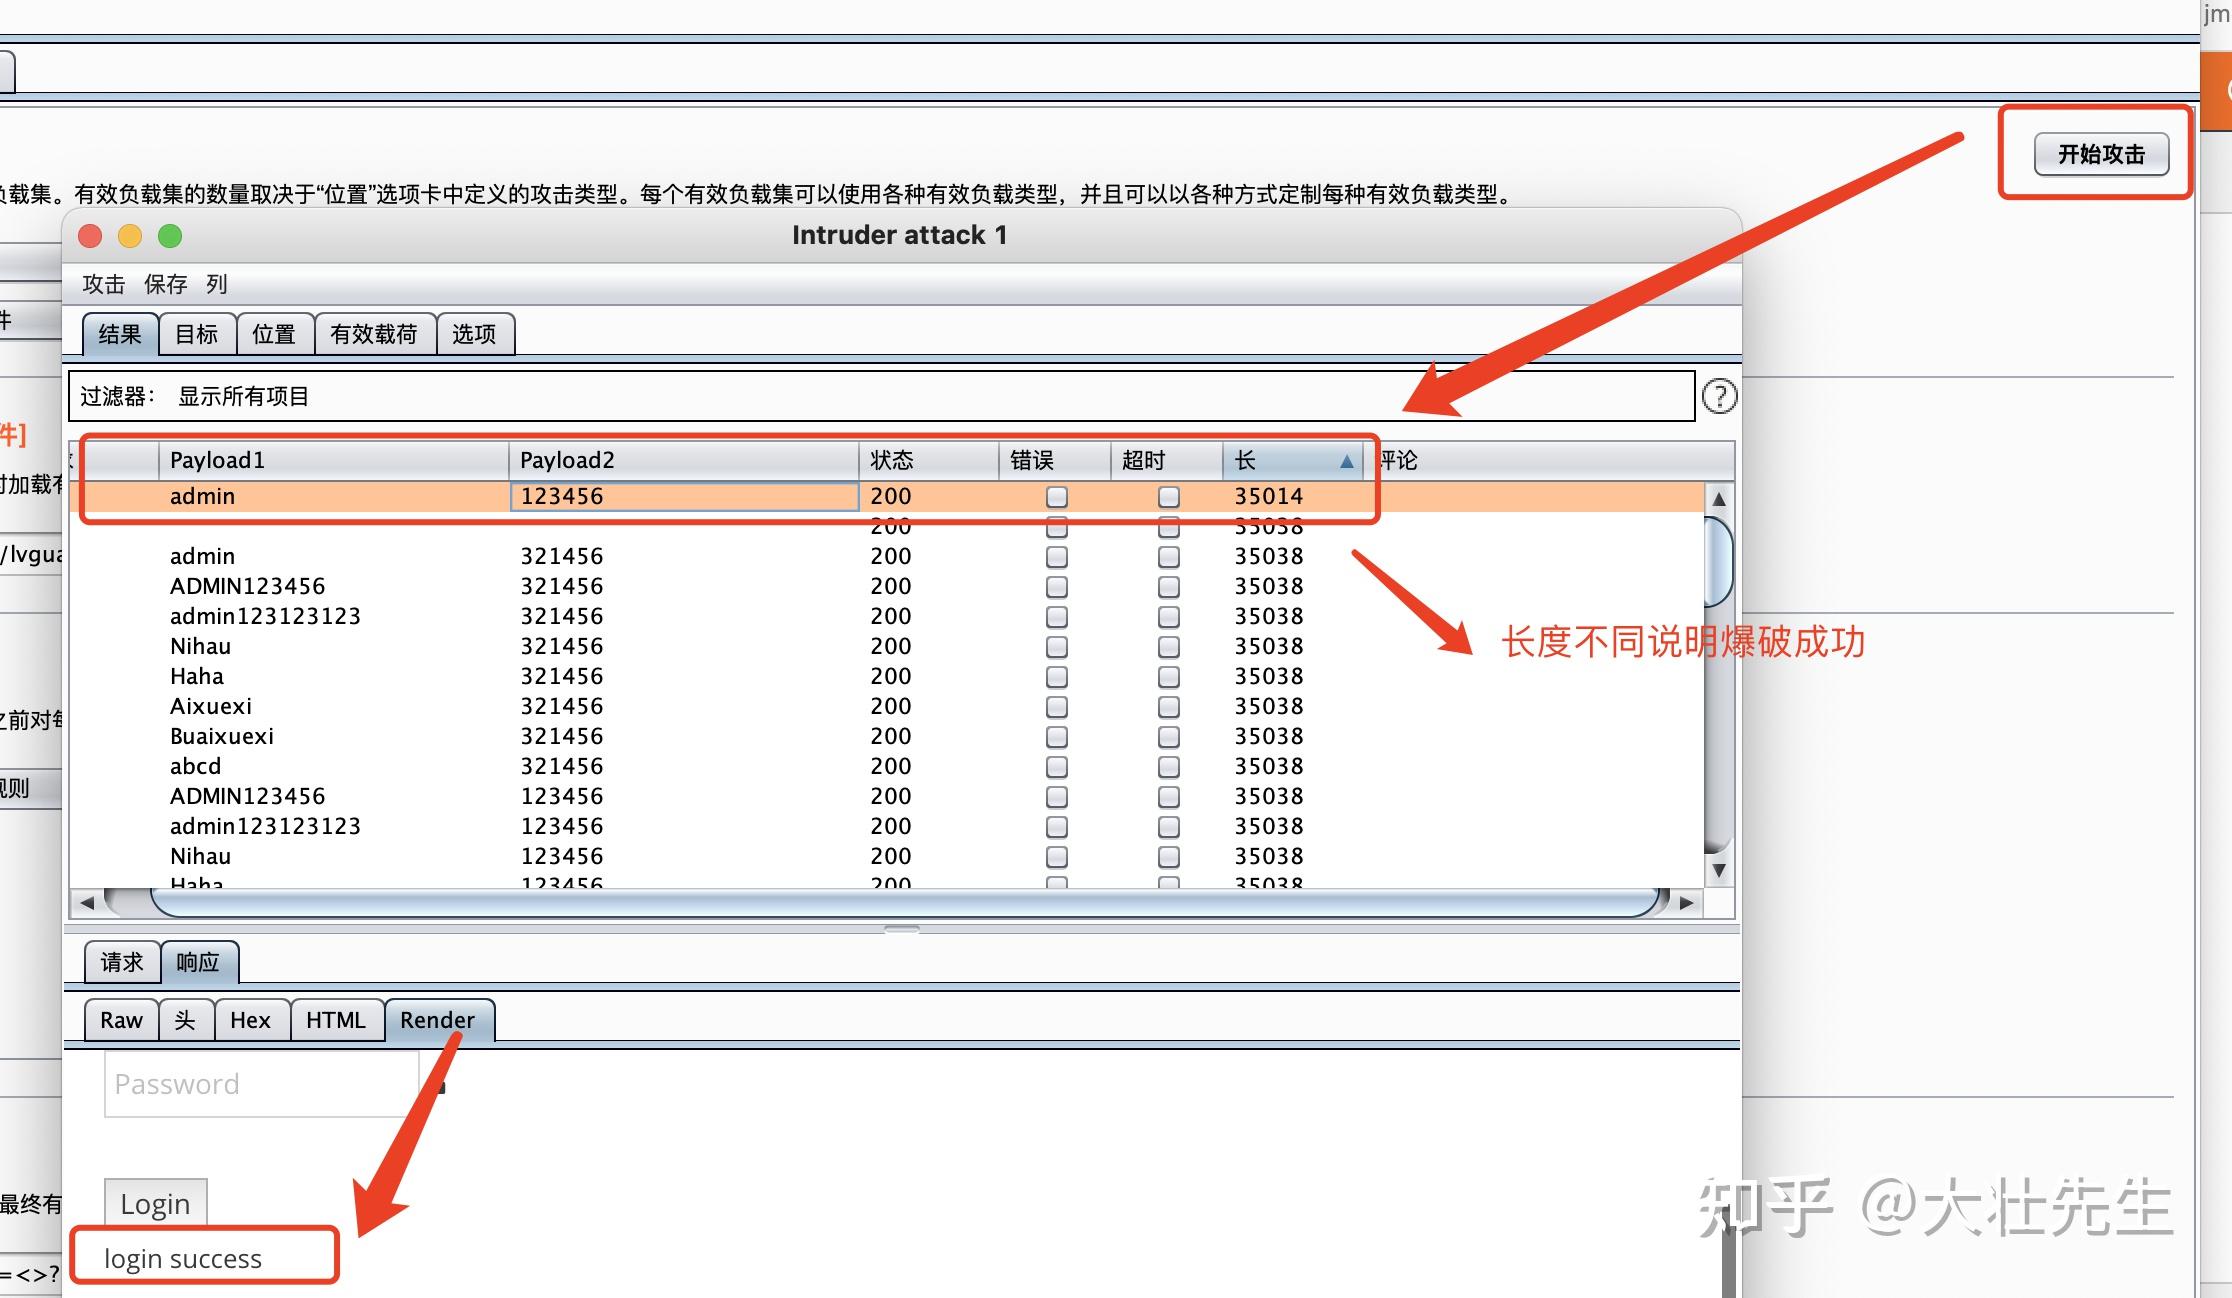Tick 错误 checkbox in admin 123456 row

click(x=1056, y=497)
